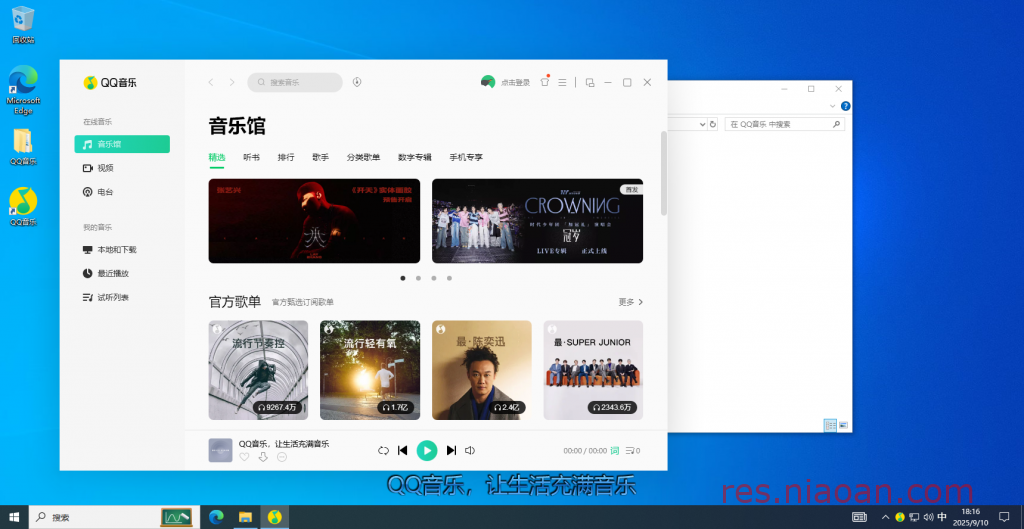This screenshot has height=529, width=1024.
Task: Click the heart favorite icon in player bar
Action: (x=244, y=457)
